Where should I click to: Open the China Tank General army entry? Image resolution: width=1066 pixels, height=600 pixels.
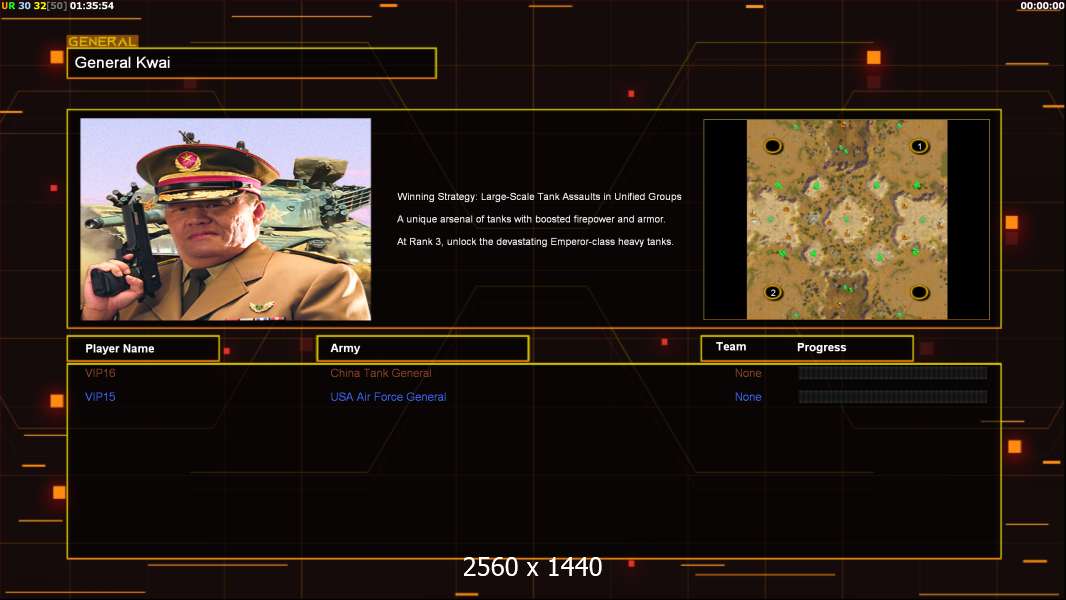(x=381, y=373)
